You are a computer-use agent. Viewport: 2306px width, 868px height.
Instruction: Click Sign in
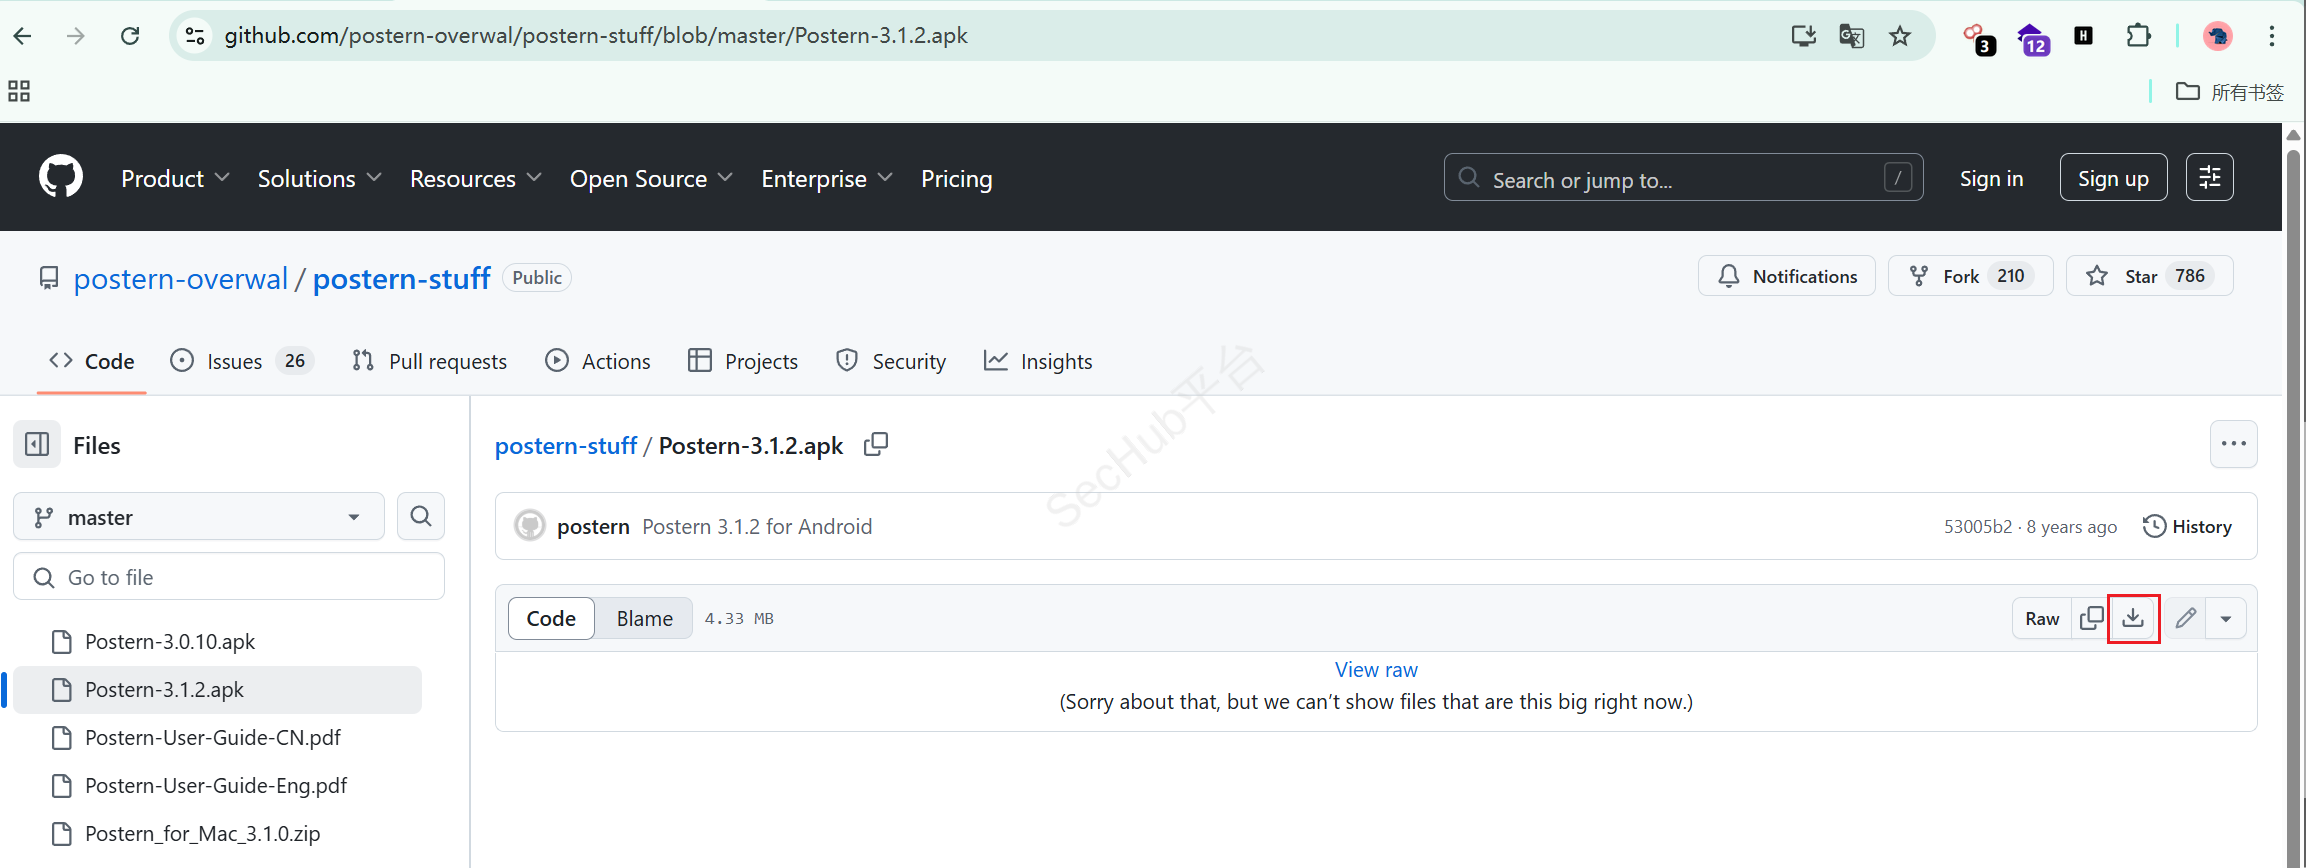pos(1991,178)
